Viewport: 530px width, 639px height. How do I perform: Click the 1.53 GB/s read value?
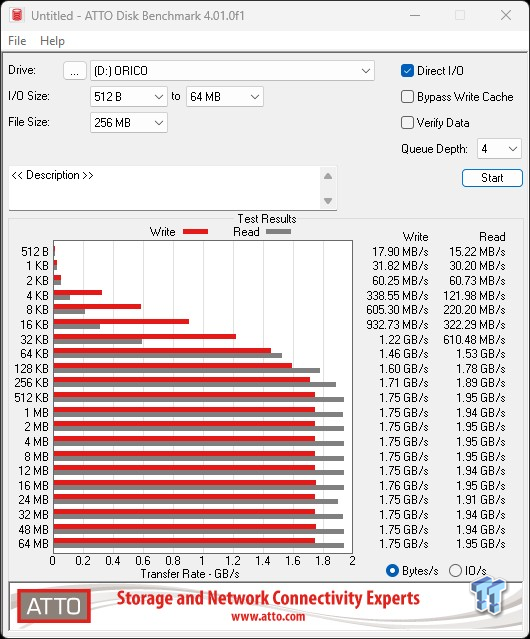481,354
